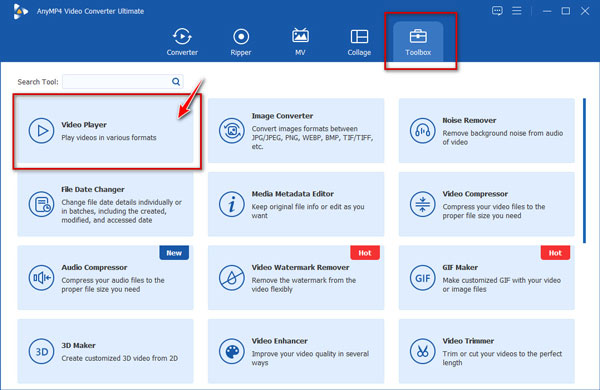Image resolution: width=600 pixels, height=390 pixels.
Task: Click the vertical scrollbar of tool list
Action: pyautogui.click(x=584, y=171)
